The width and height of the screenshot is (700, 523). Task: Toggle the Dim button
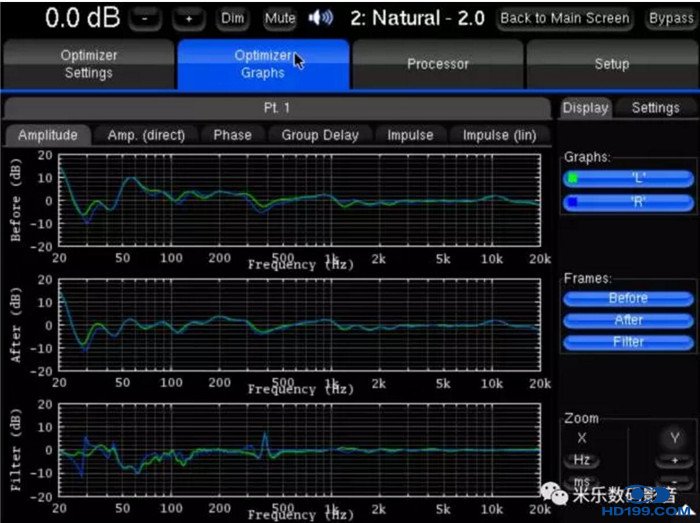[232, 18]
